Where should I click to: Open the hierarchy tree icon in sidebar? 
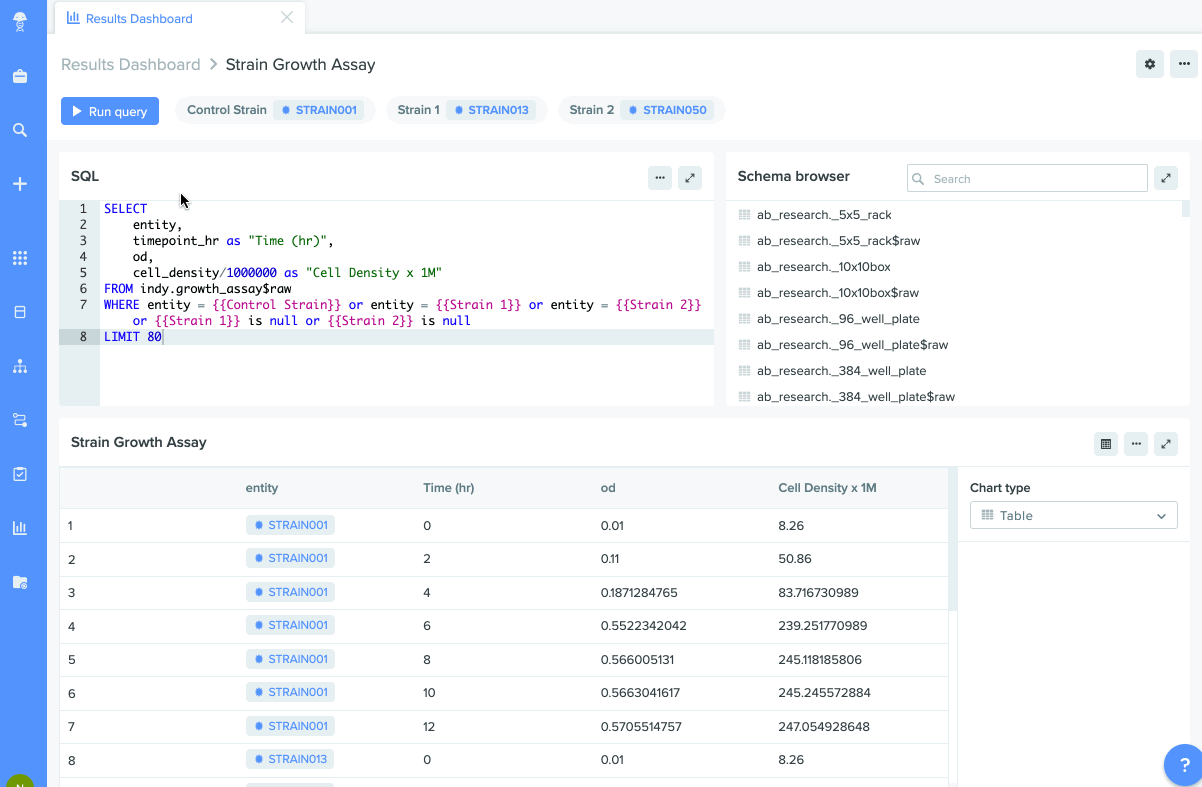click(x=20, y=366)
